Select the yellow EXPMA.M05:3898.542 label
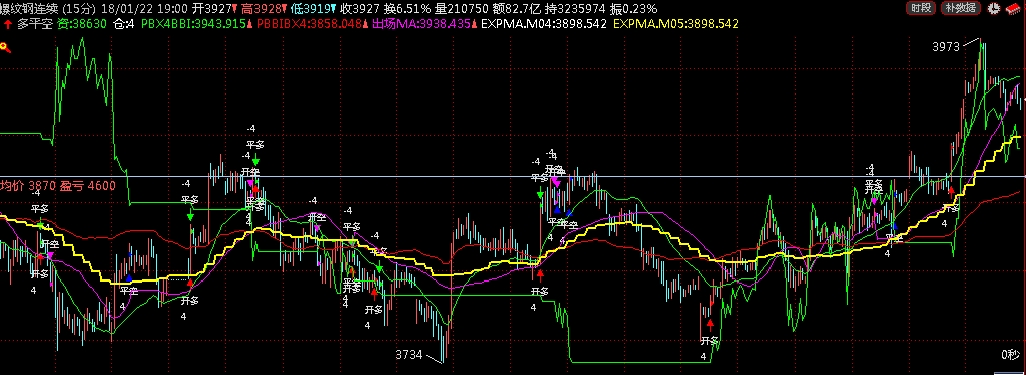Image resolution: width=1026 pixels, height=375 pixels. pos(677,24)
